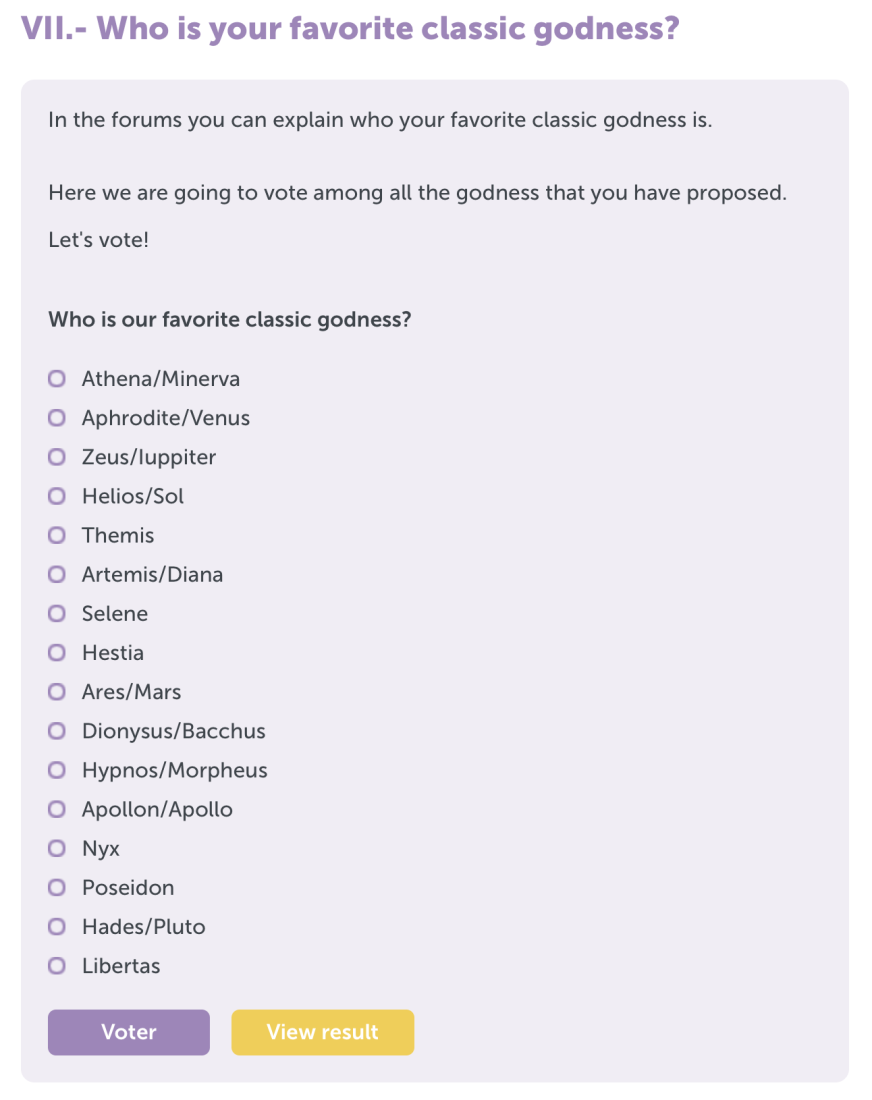
Task: Click the poll title heading
Action: tap(350, 29)
